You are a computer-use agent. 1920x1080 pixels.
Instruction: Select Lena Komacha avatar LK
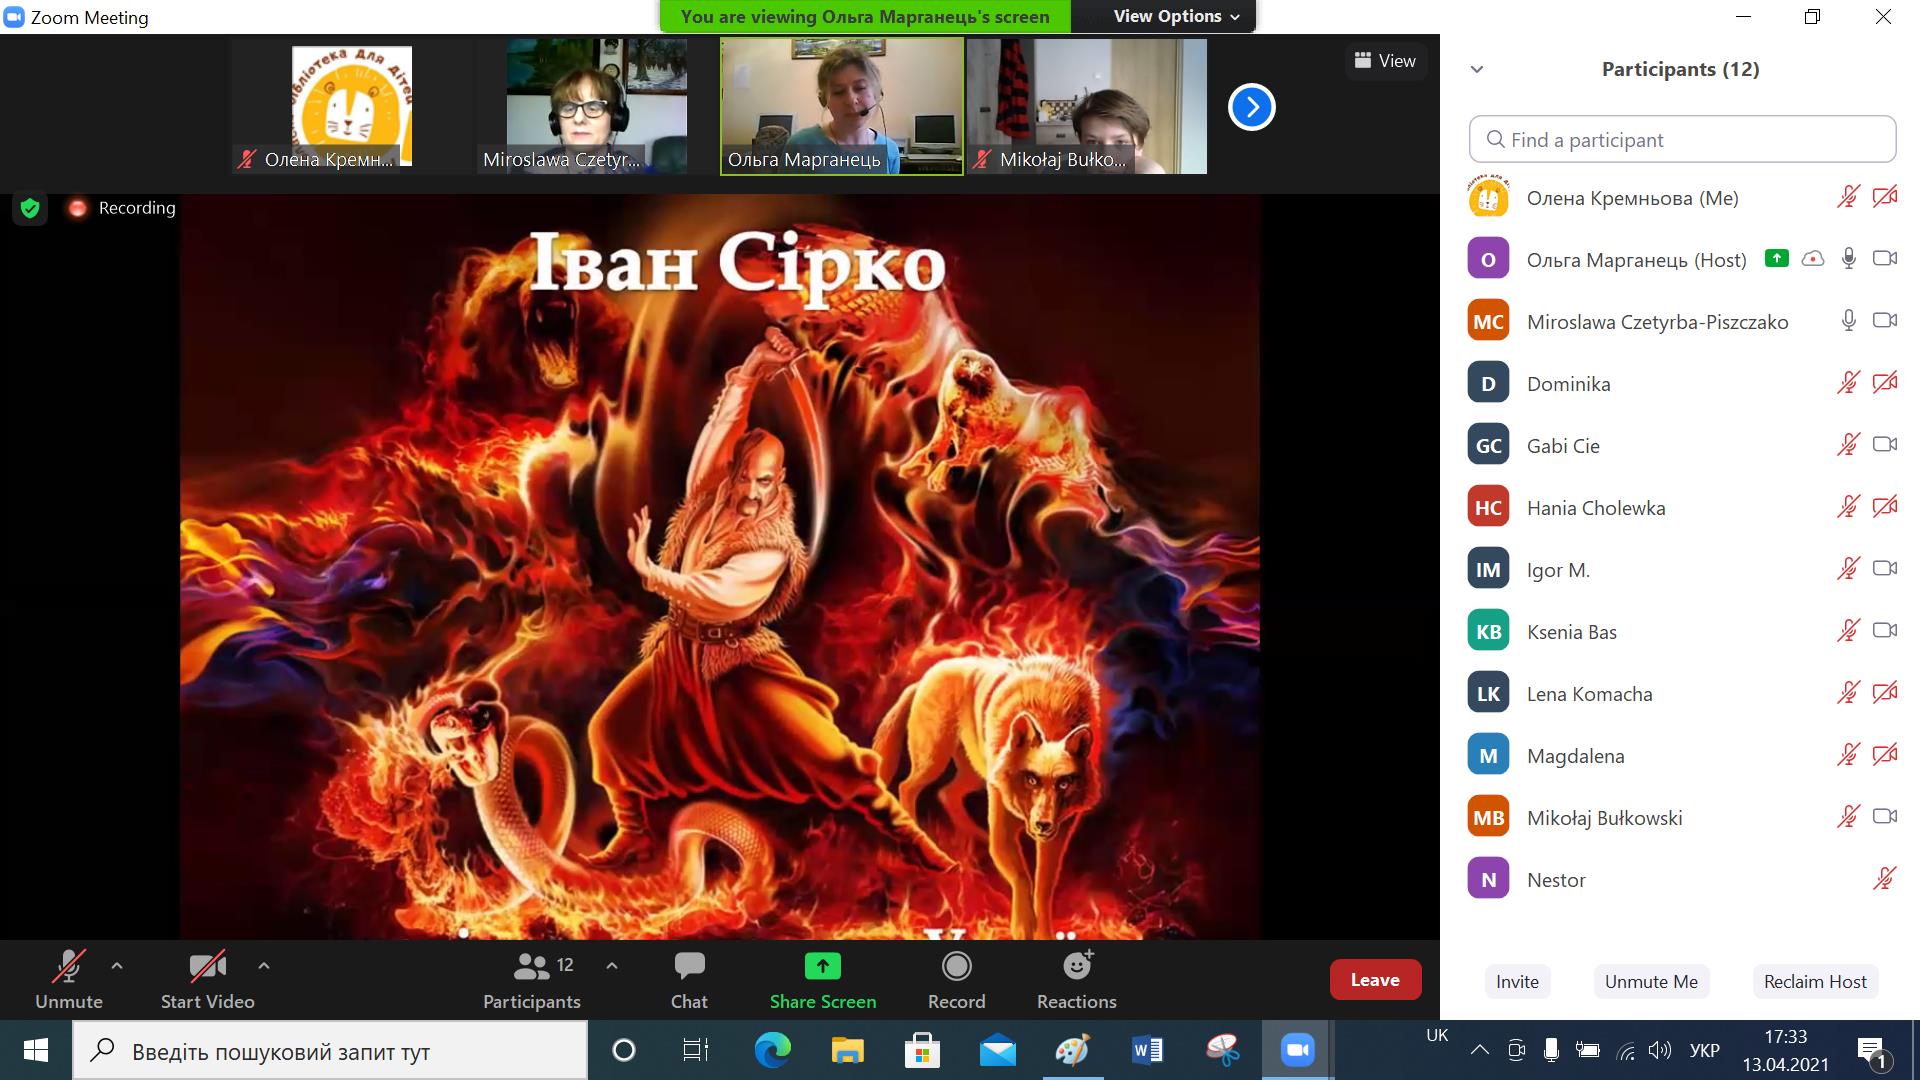click(1488, 693)
